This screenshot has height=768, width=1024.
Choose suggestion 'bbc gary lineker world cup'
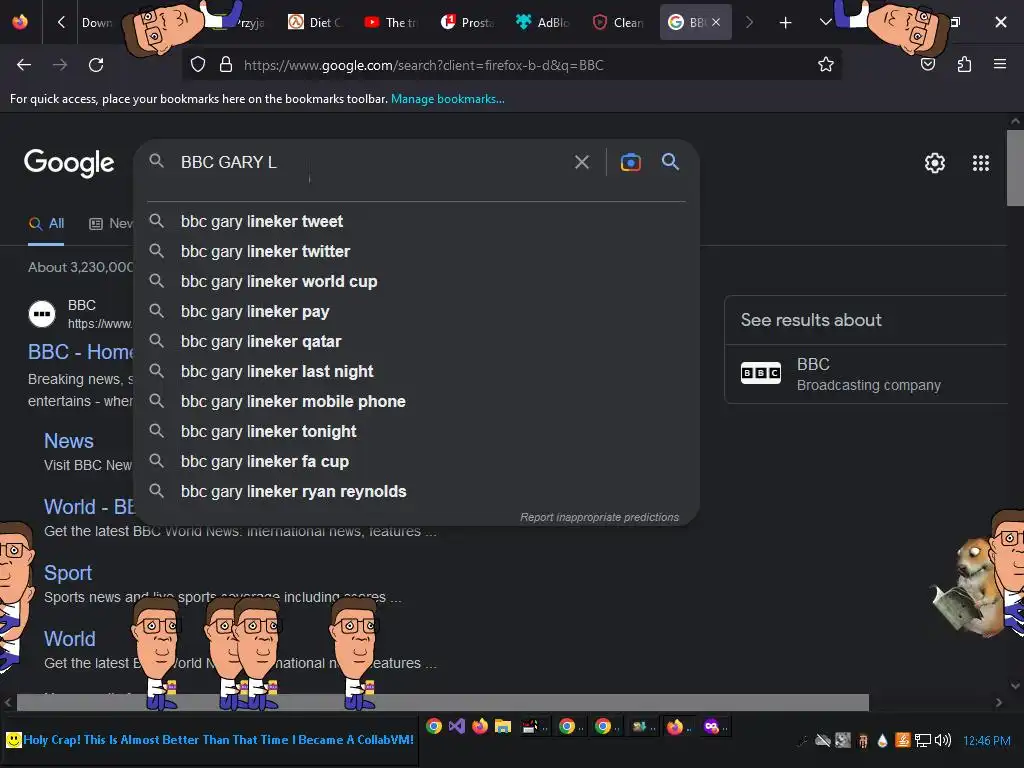pyautogui.click(x=417, y=281)
